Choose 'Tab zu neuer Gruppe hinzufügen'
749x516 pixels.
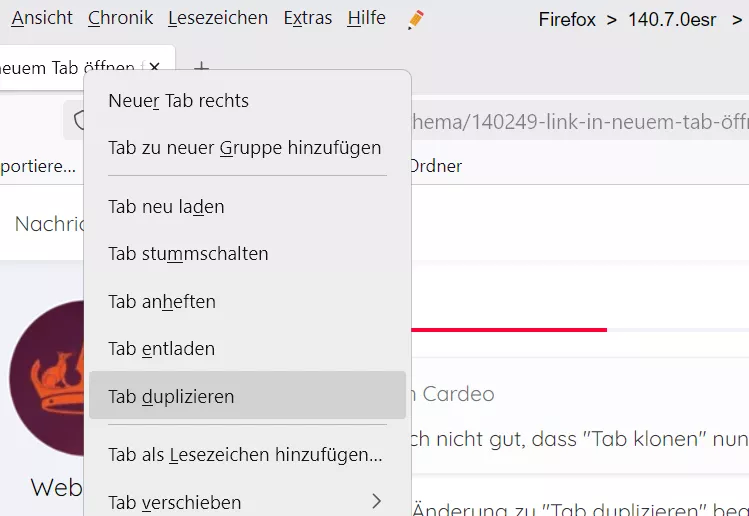click(x=247, y=148)
